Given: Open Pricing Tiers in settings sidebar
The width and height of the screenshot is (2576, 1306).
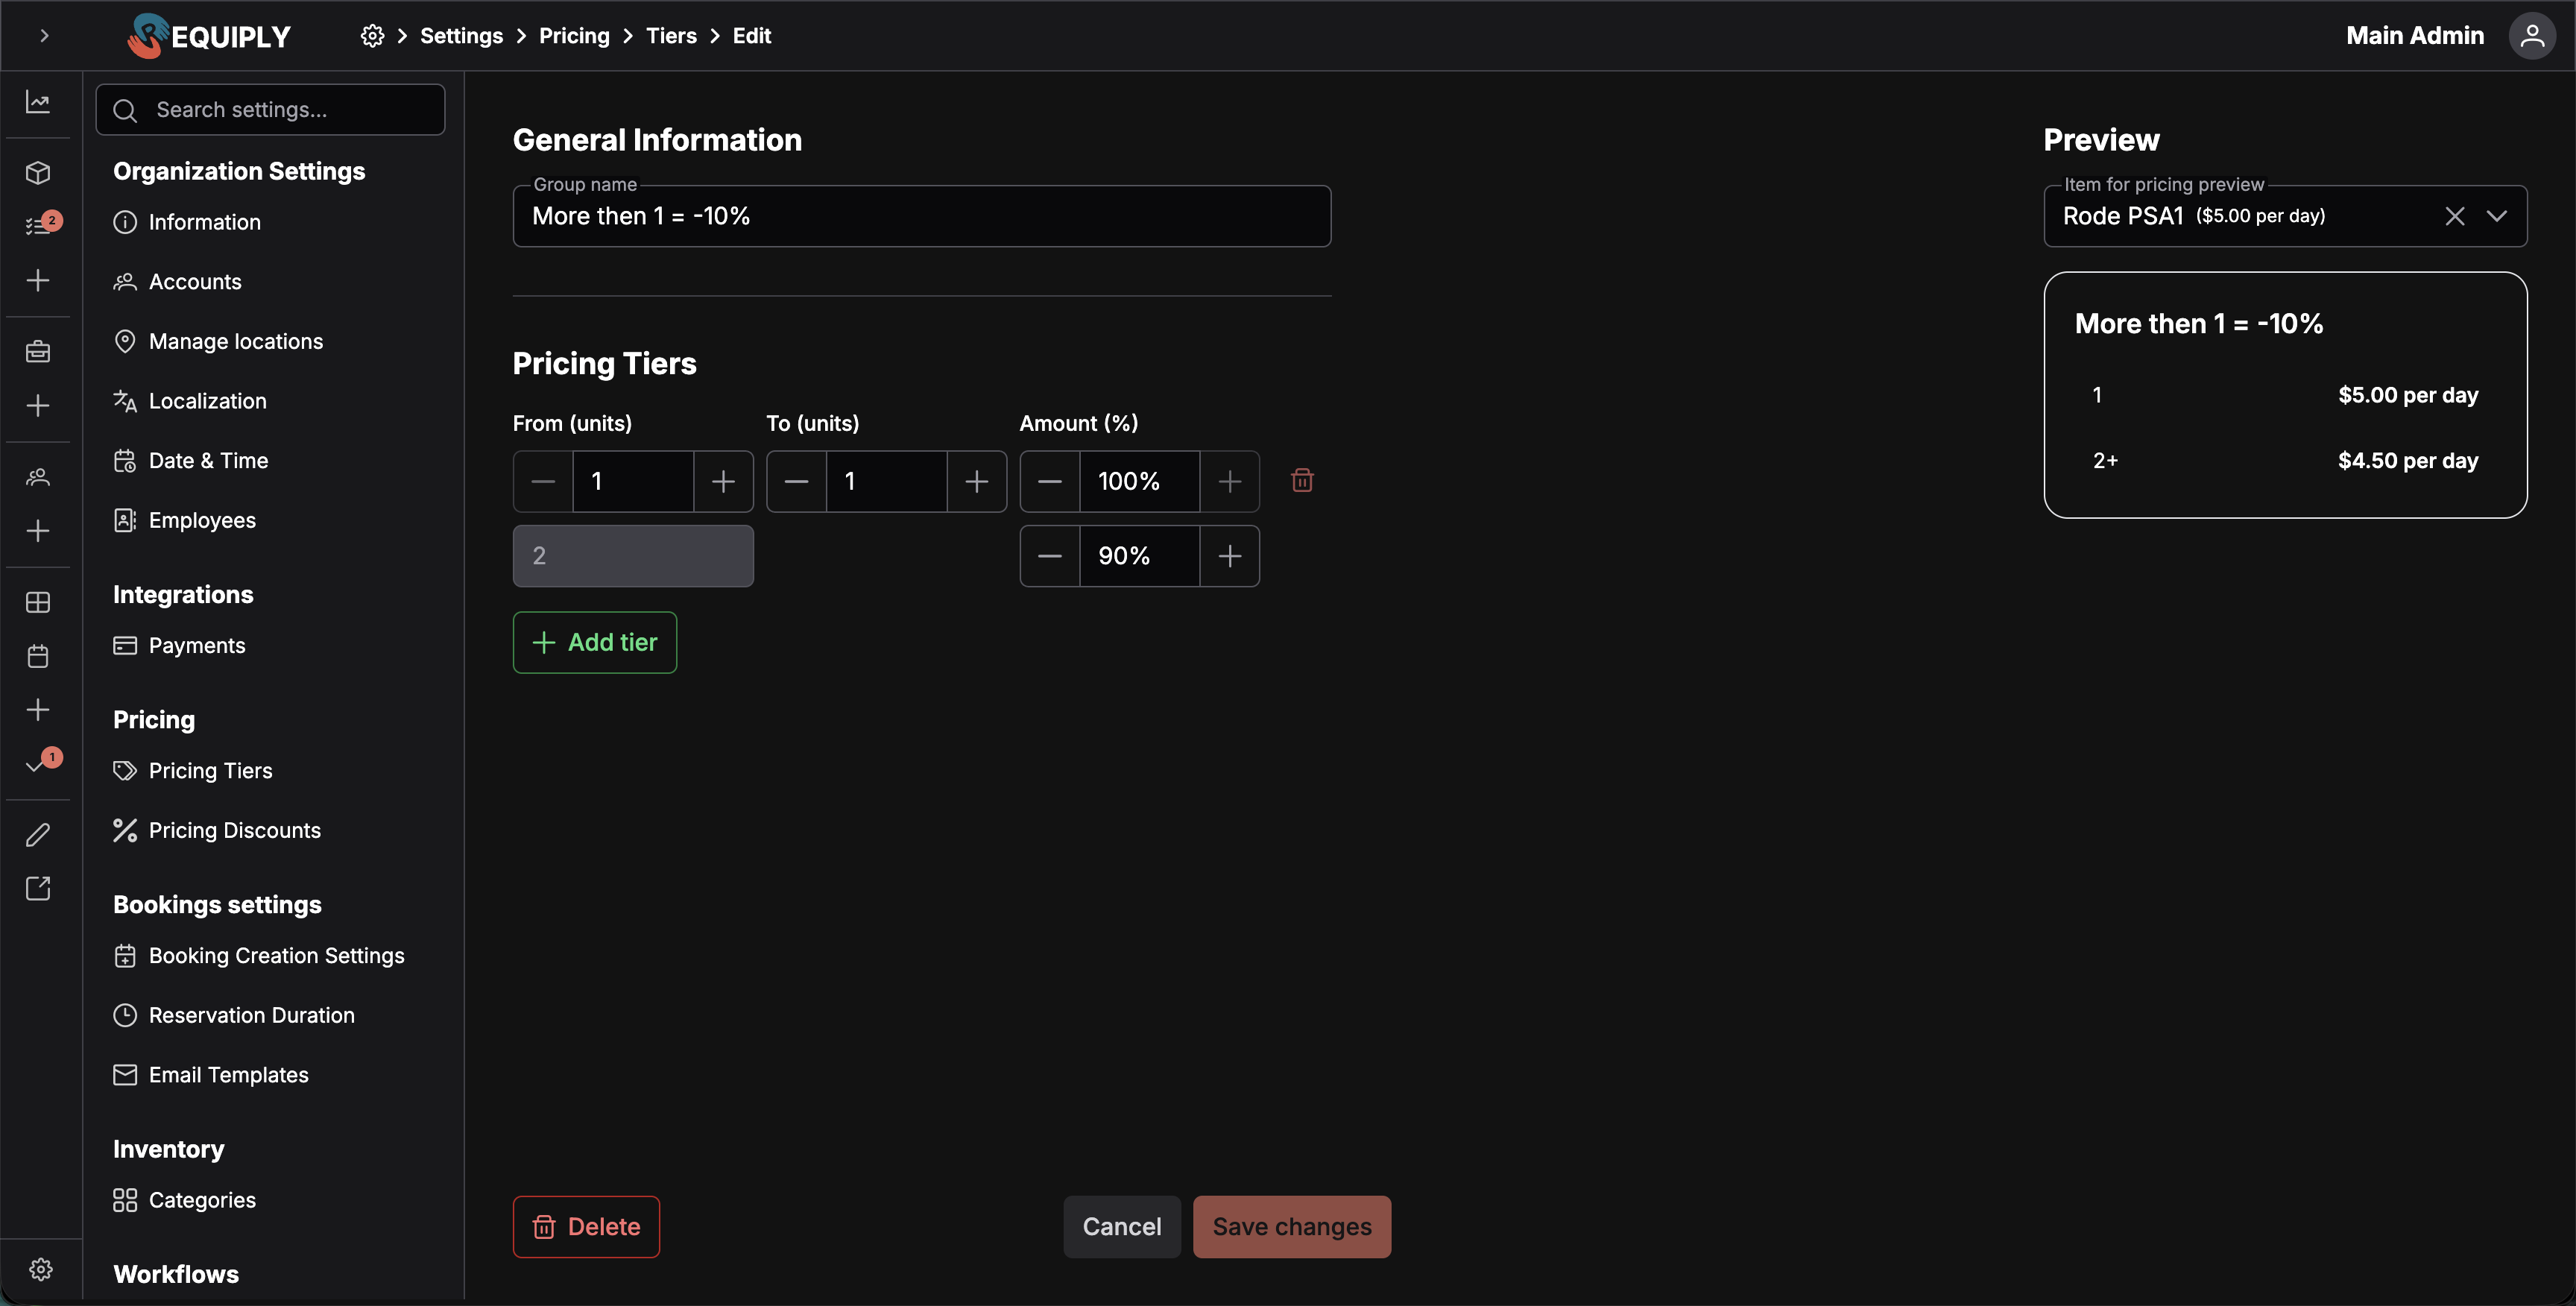Looking at the screenshot, I should pyautogui.click(x=210, y=770).
